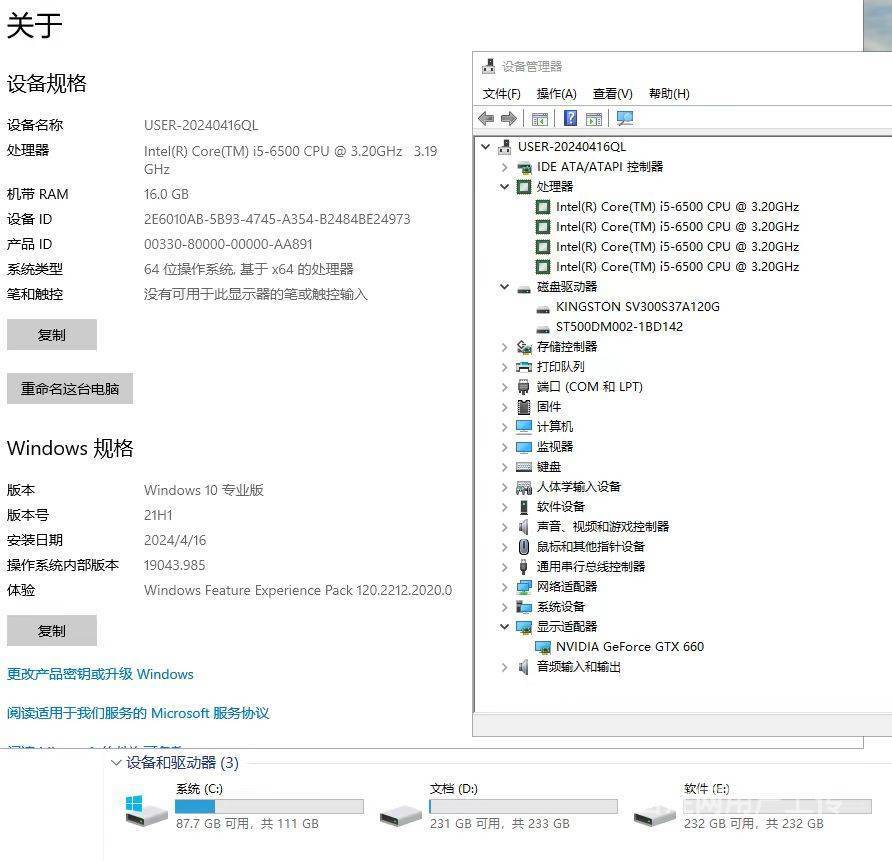Click the product ID 00330-80000-00000-AA891
892x861 pixels.
[x=228, y=244]
